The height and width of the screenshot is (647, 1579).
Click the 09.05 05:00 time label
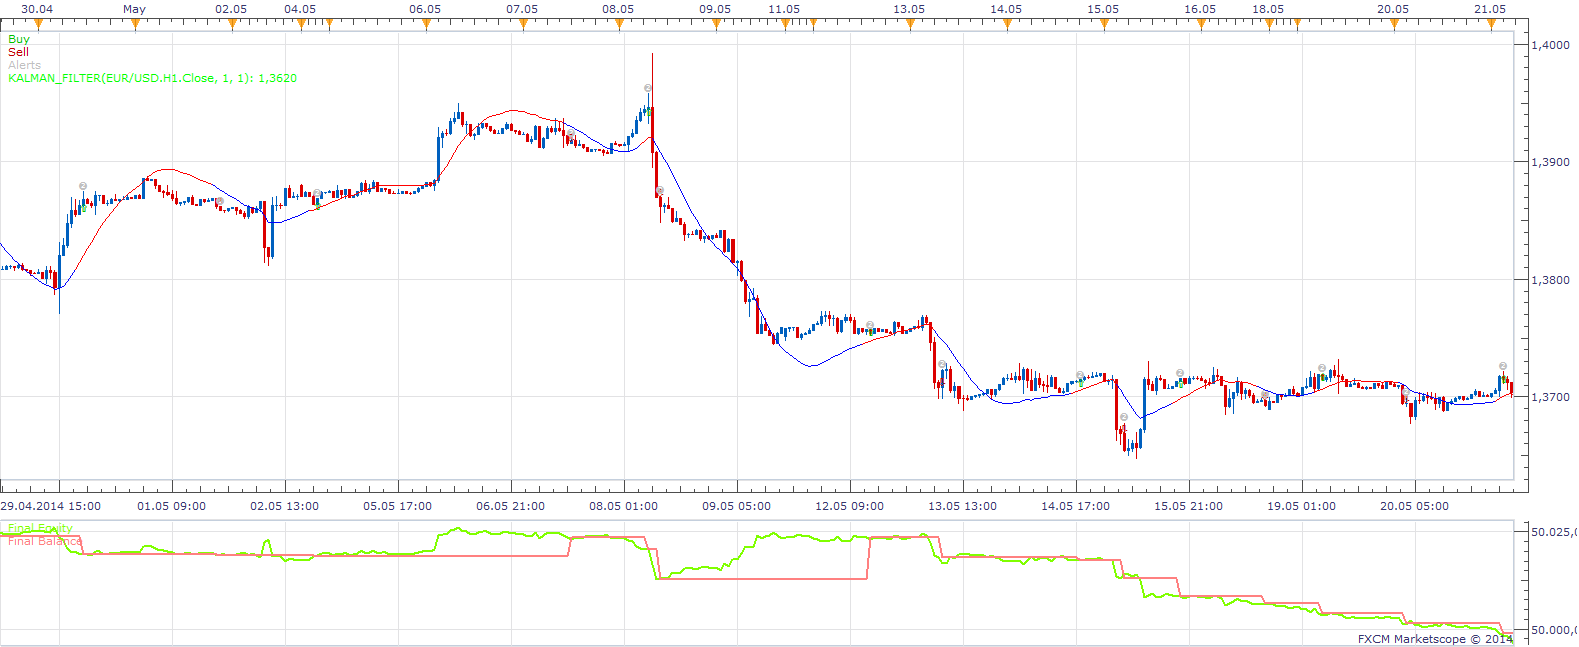[x=737, y=506]
